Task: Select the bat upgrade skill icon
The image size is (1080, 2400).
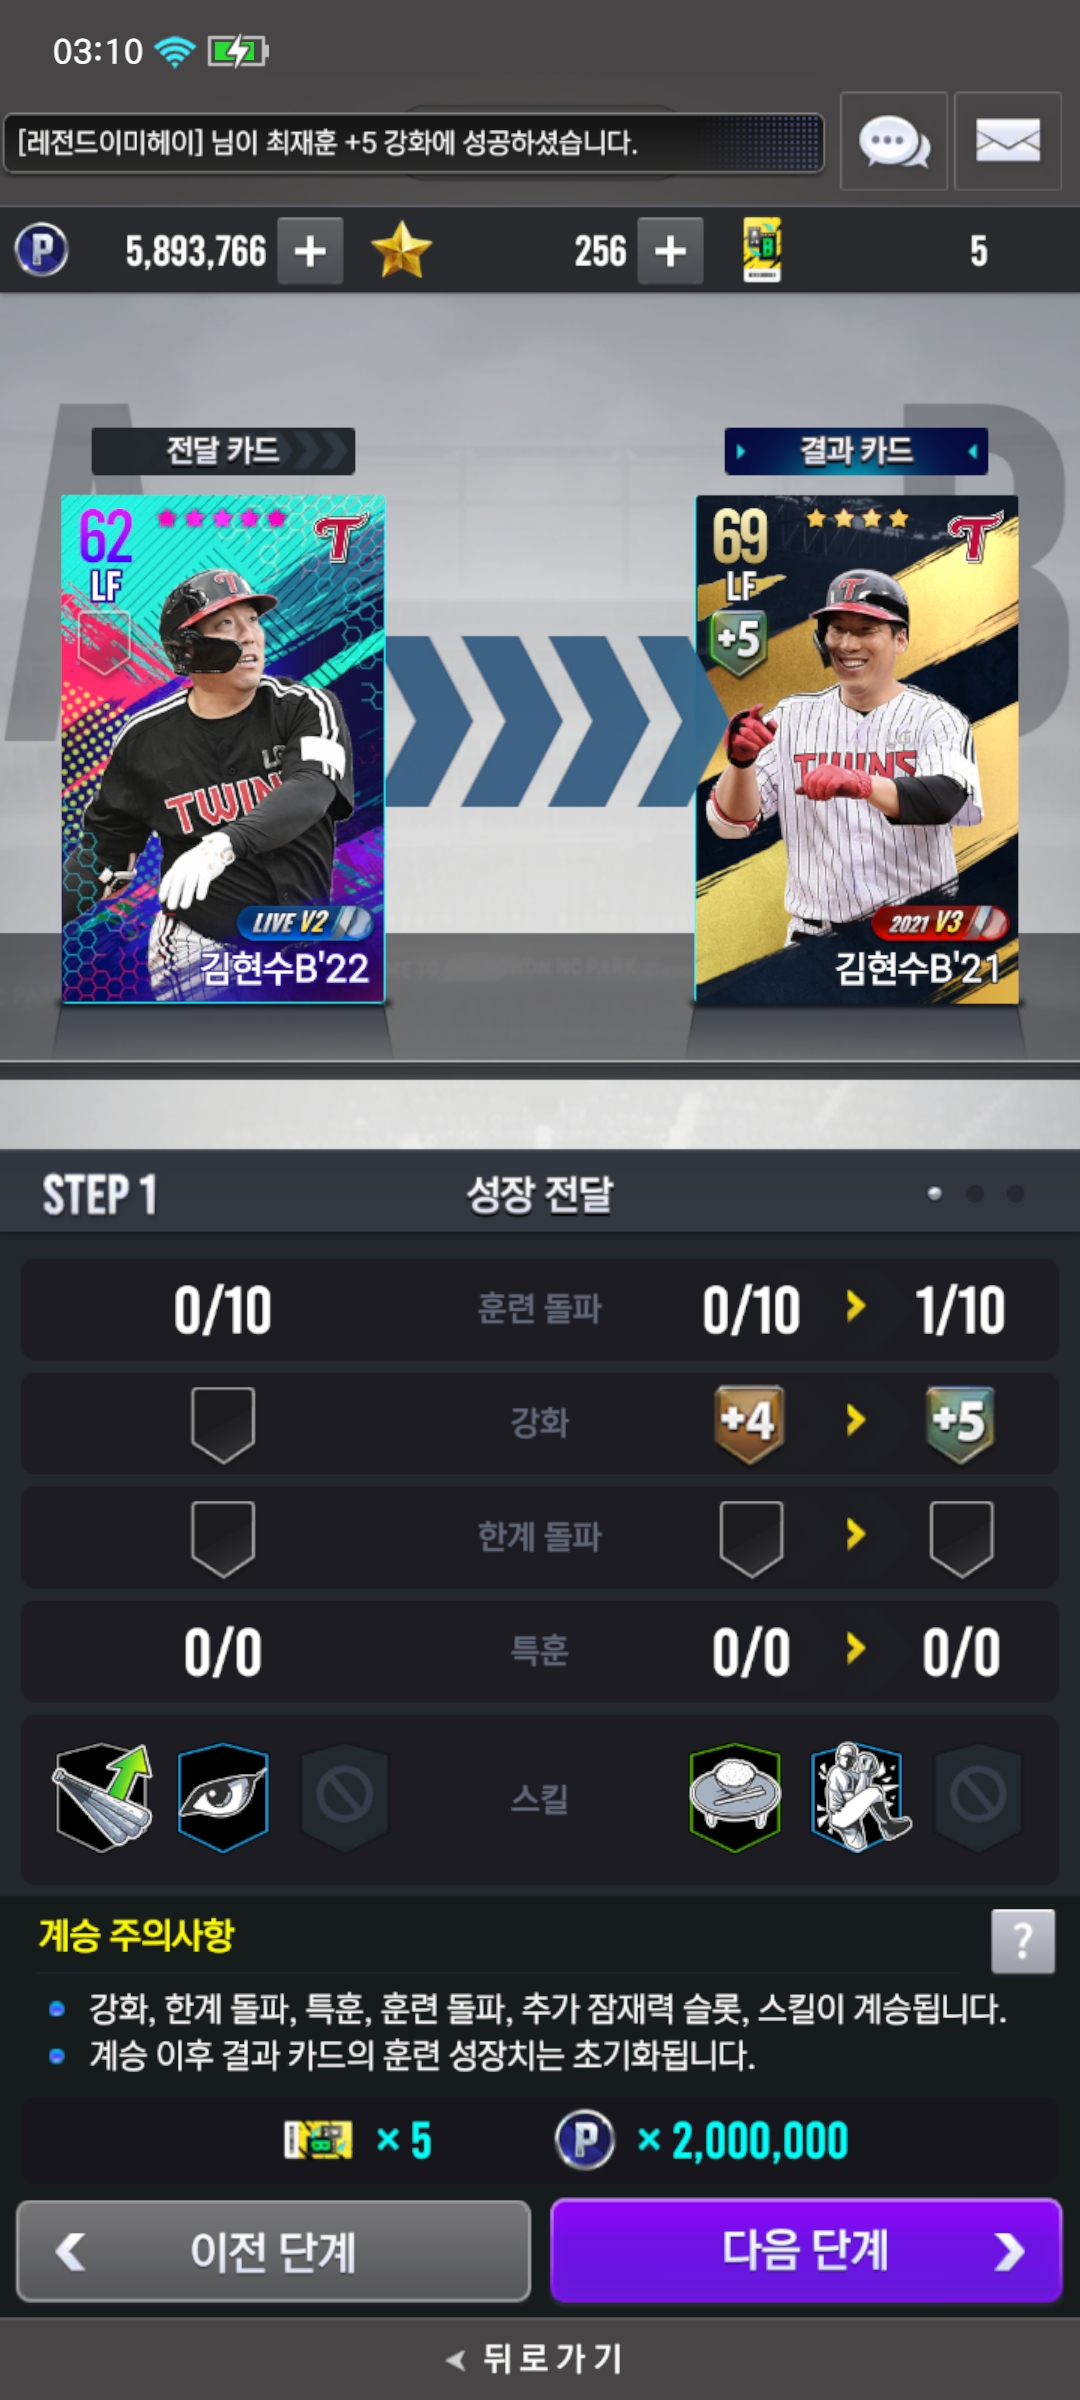Action: (x=103, y=1798)
